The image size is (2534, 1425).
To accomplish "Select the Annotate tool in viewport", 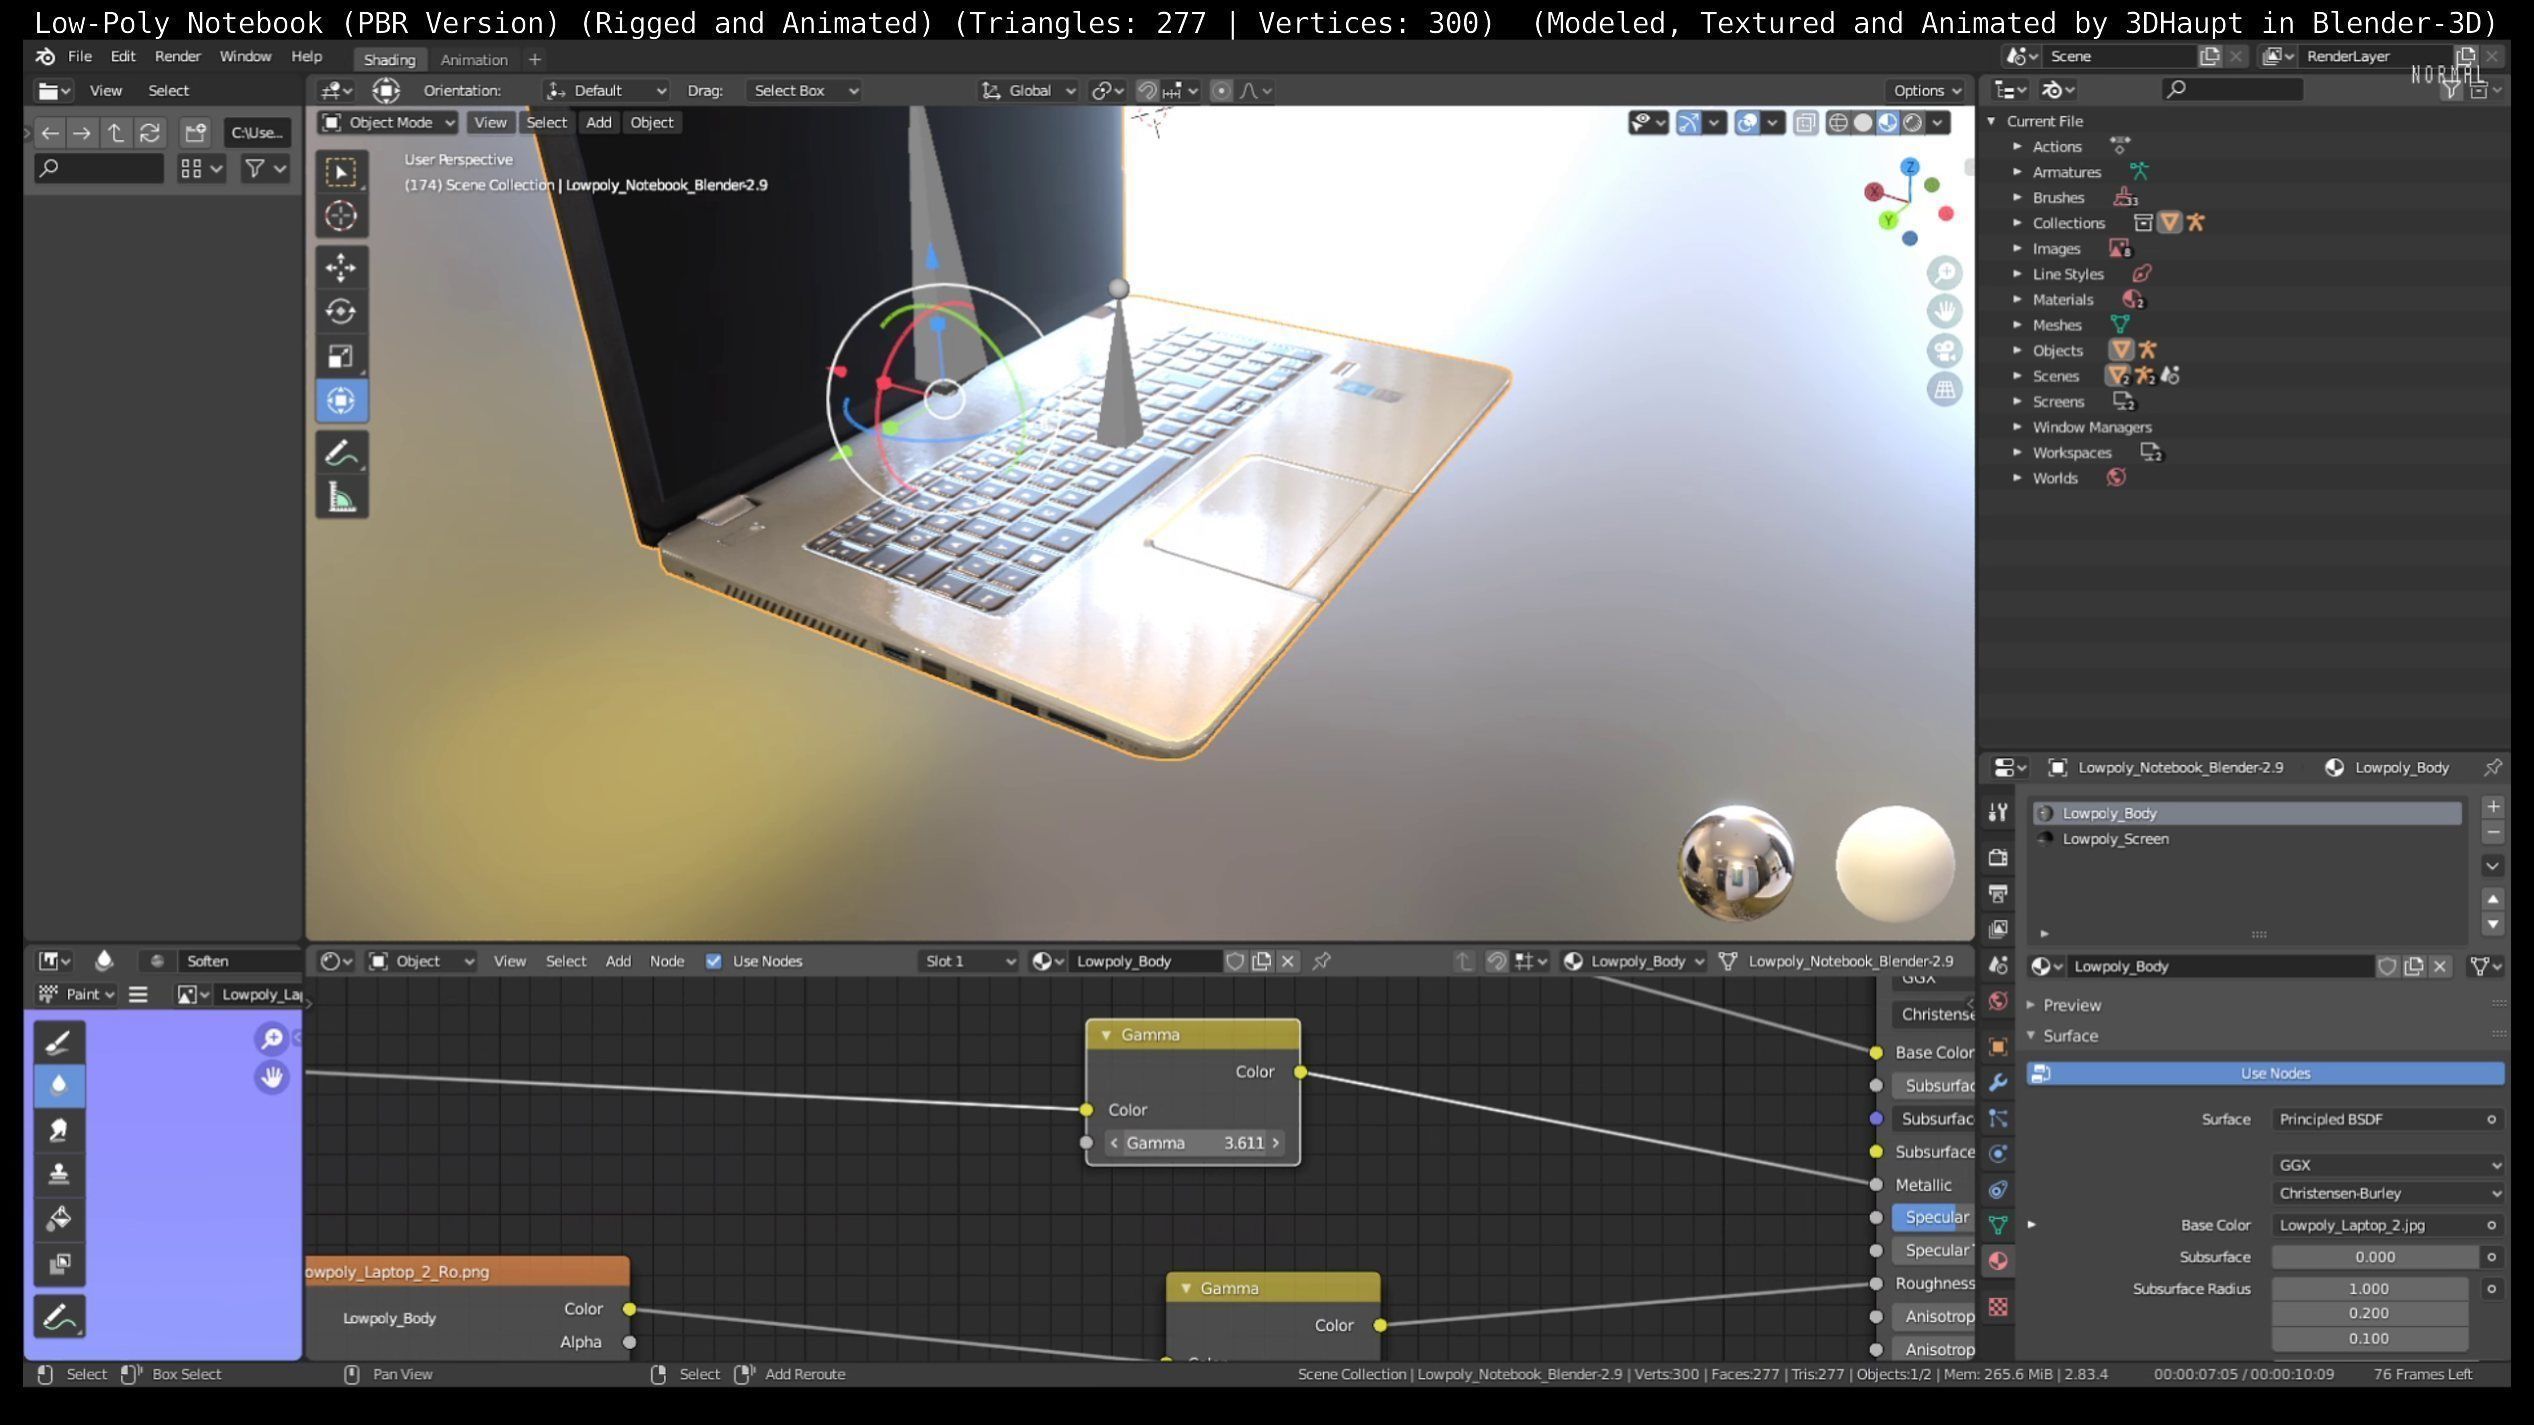I will click(341, 453).
